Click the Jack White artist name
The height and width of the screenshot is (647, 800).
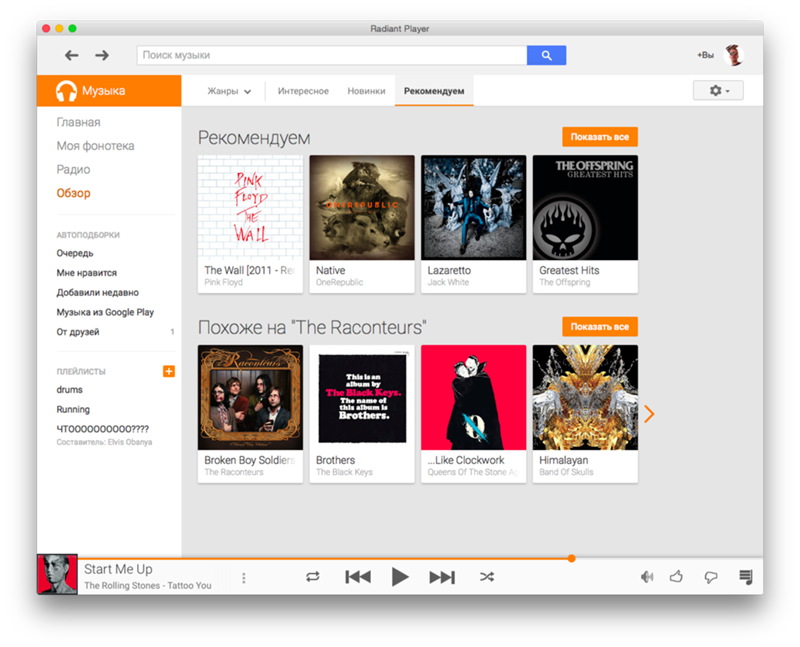[x=448, y=282]
